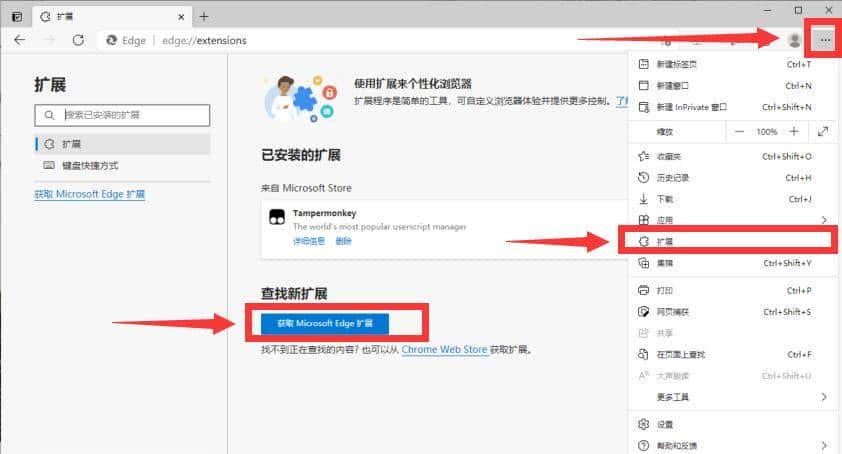
Task: Click the 应用 grid icon
Action: (x=643, y=220)
